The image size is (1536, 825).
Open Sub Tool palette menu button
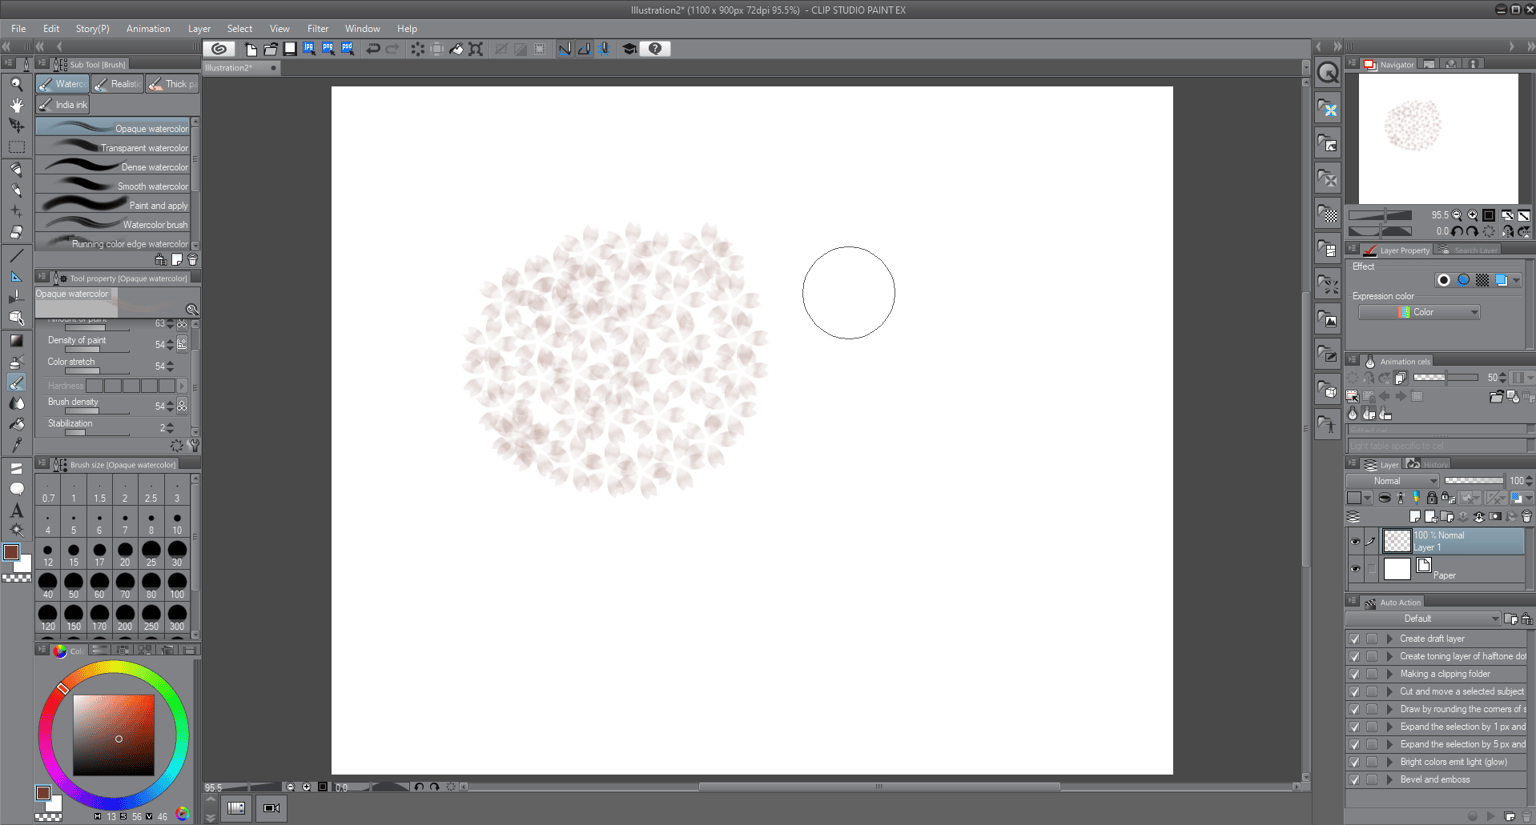[x=41, y=64]
